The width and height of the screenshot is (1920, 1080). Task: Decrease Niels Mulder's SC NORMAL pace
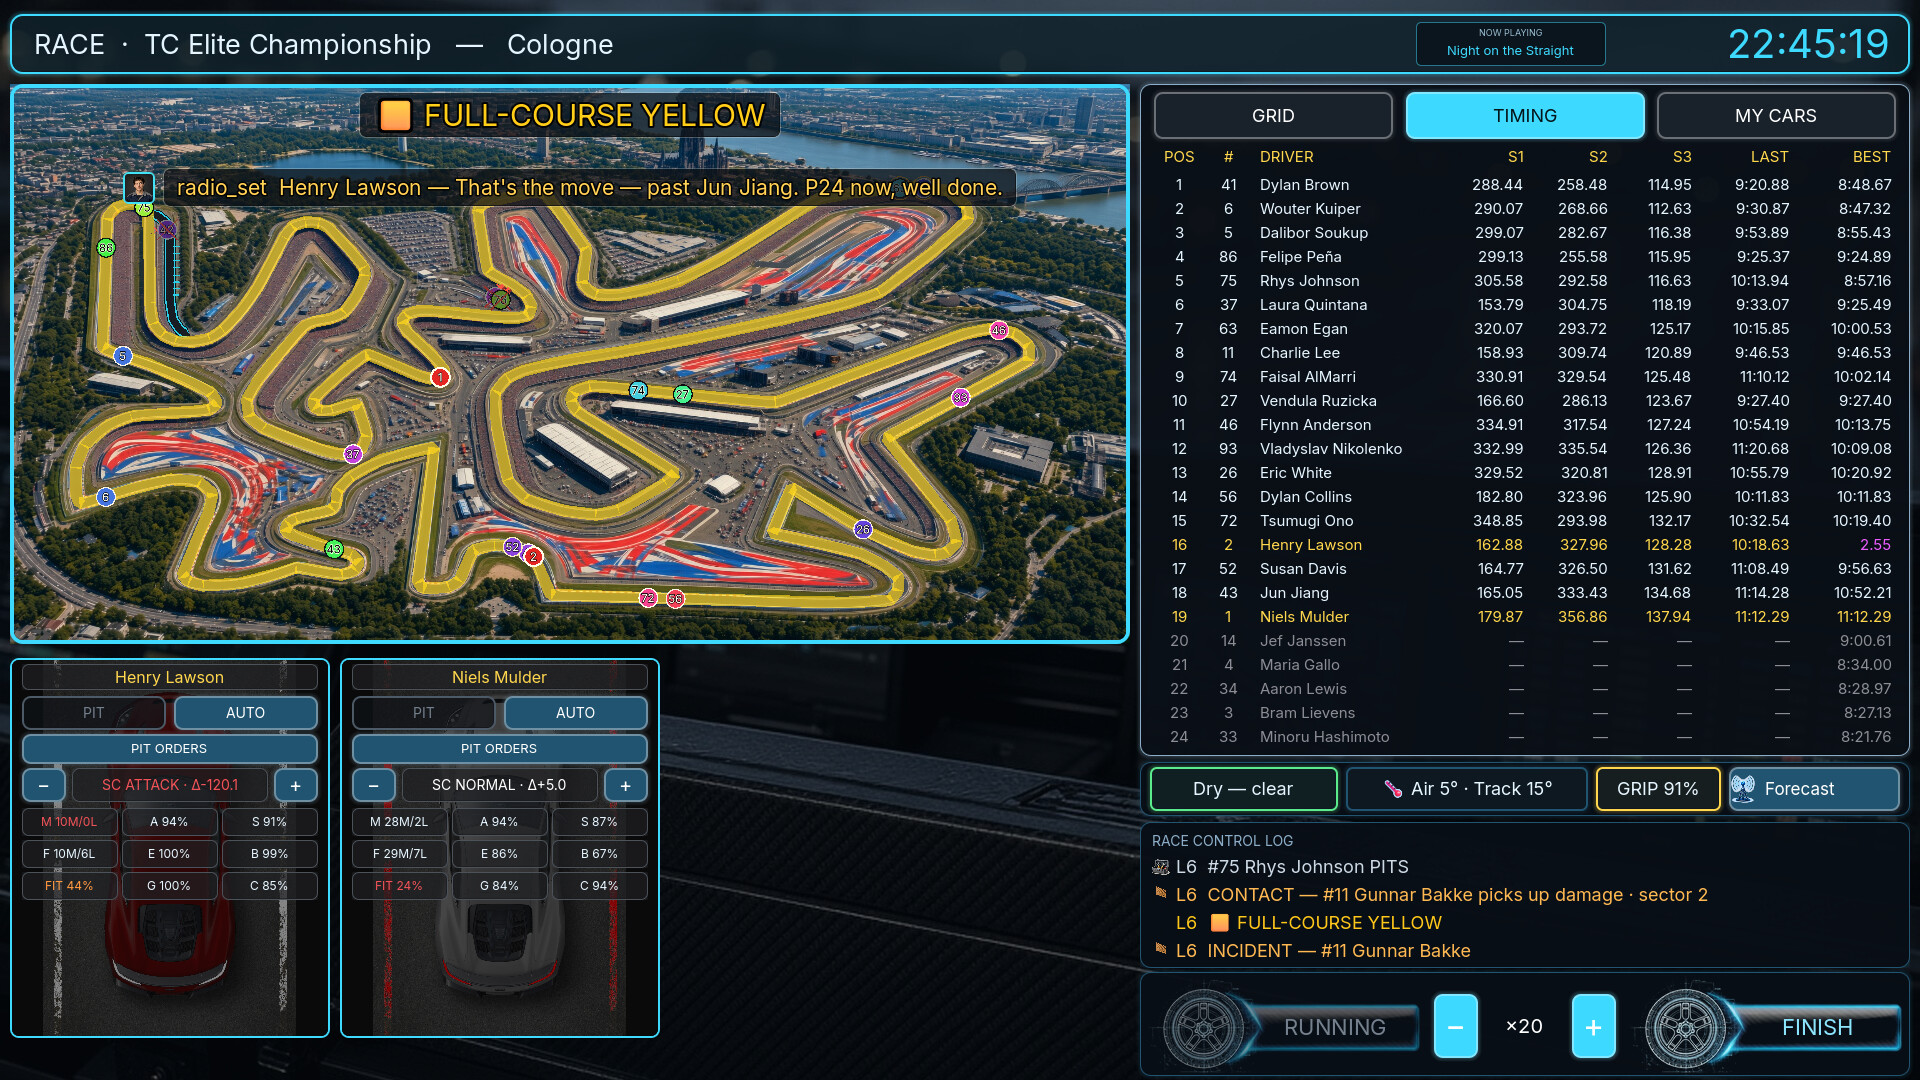point(374,785)
